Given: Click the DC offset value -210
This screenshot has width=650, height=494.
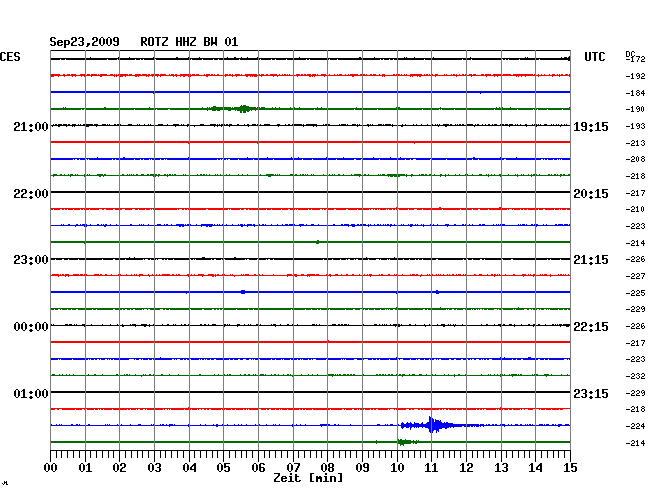Looking at the screenshot, I should (x=635, y=209).
